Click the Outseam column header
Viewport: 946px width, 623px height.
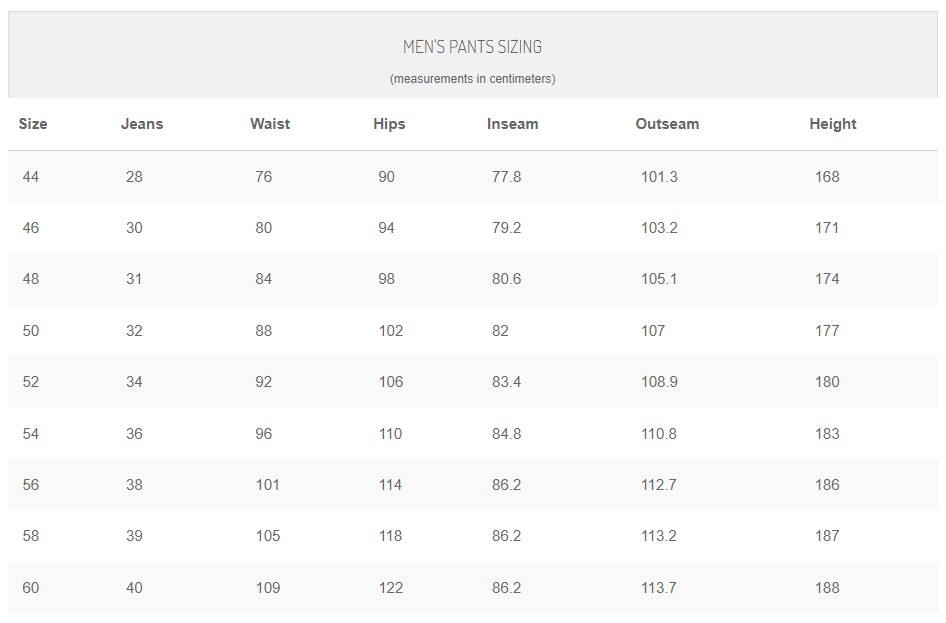coord(667,124)
